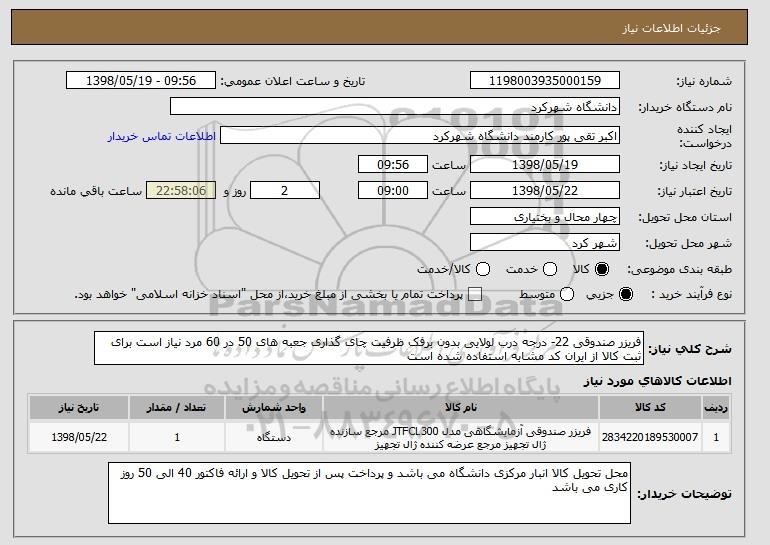Click item code 2834220189530007 cell
770x545 pixels.
click(650, 437)
